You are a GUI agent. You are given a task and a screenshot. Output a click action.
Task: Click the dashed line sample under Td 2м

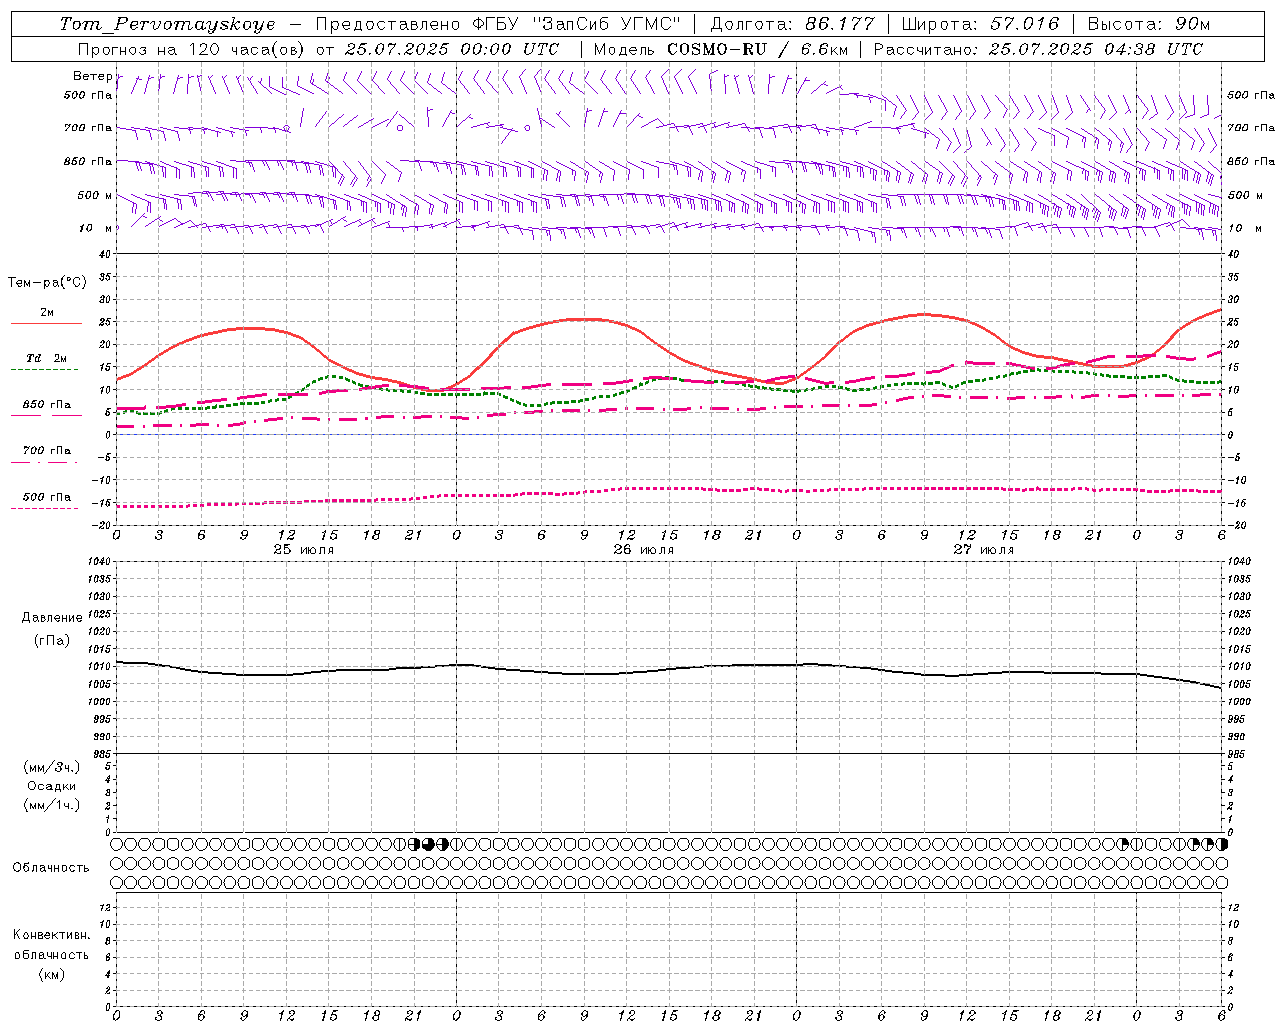click(44, 370)
